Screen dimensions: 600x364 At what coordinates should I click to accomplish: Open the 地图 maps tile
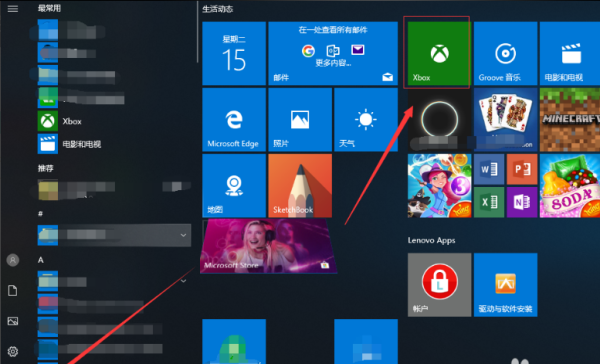click(234, 186)
